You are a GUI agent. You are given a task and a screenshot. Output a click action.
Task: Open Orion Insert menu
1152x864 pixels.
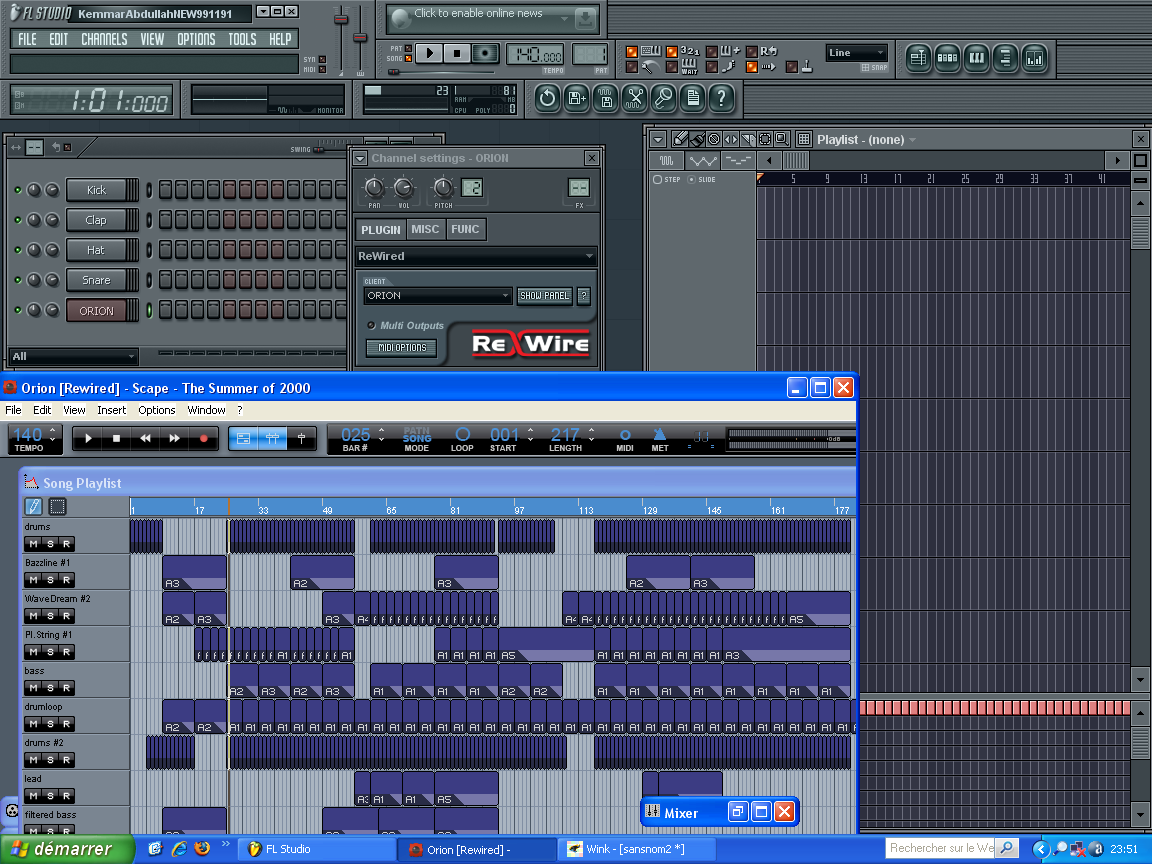(x=111, y=410)
